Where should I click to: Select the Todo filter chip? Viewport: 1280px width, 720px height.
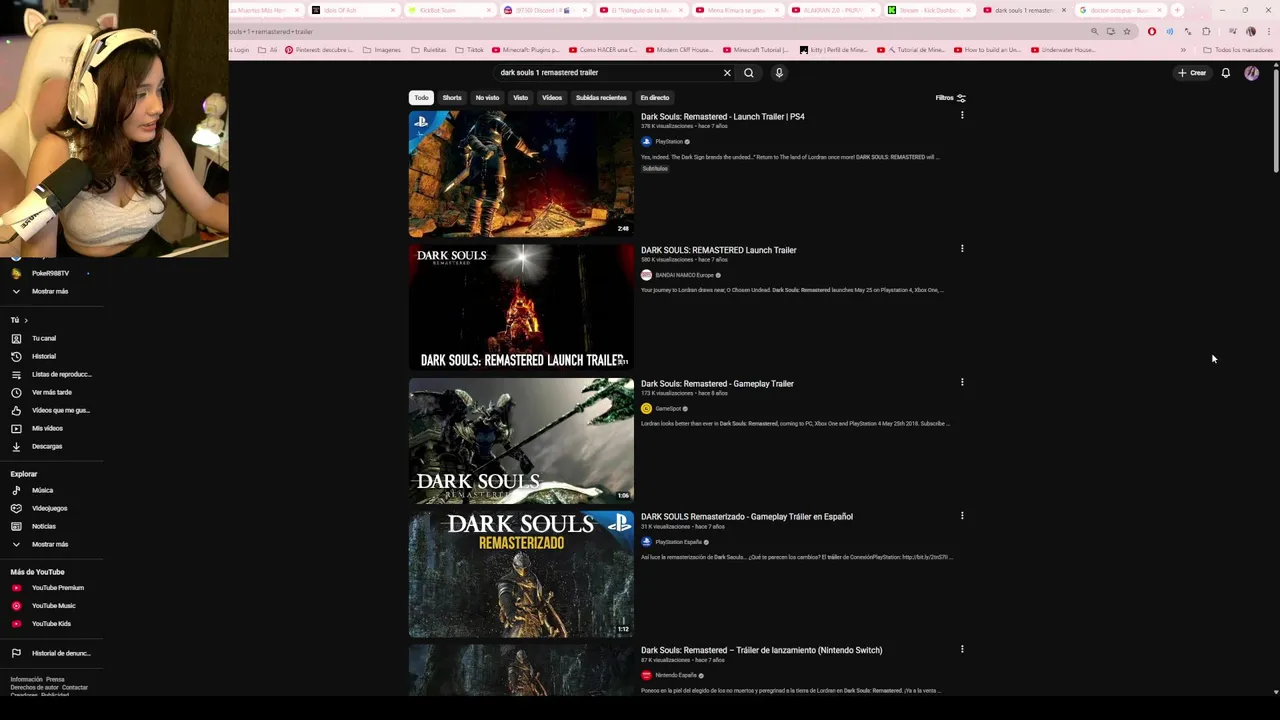coord(421,98)
